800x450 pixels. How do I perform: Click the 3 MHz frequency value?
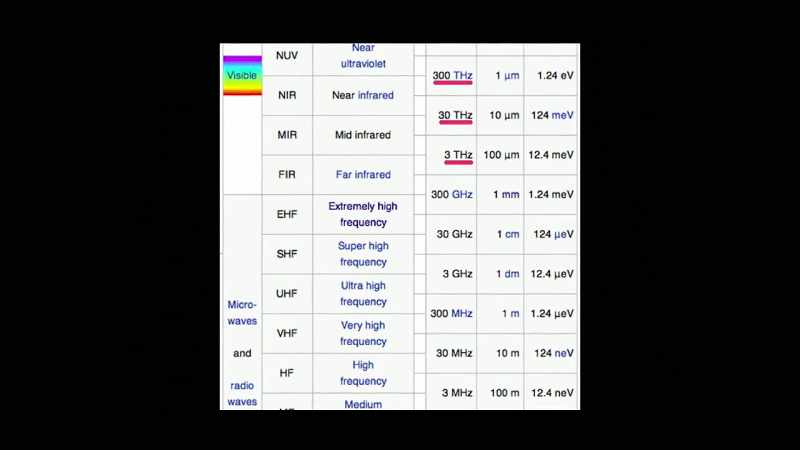tap(457, 393)
